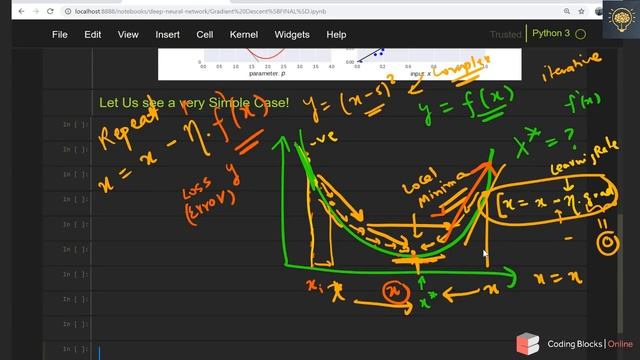Click the Trusted notebook indicator
640x360 pixels.
coord(506,35)
